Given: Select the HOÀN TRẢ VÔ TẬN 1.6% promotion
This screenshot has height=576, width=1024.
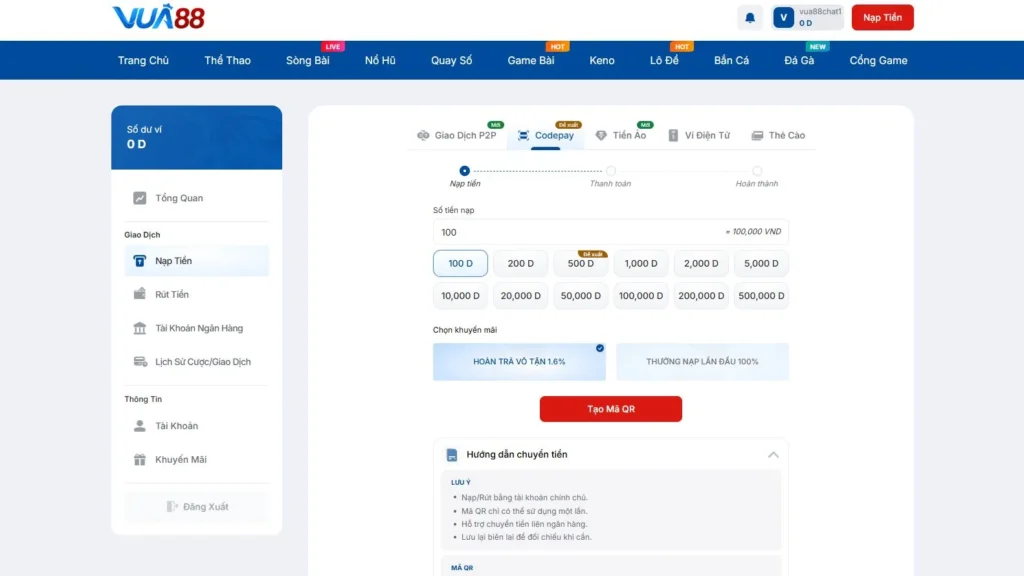Looking at the screenshot, I should point(519,362).
